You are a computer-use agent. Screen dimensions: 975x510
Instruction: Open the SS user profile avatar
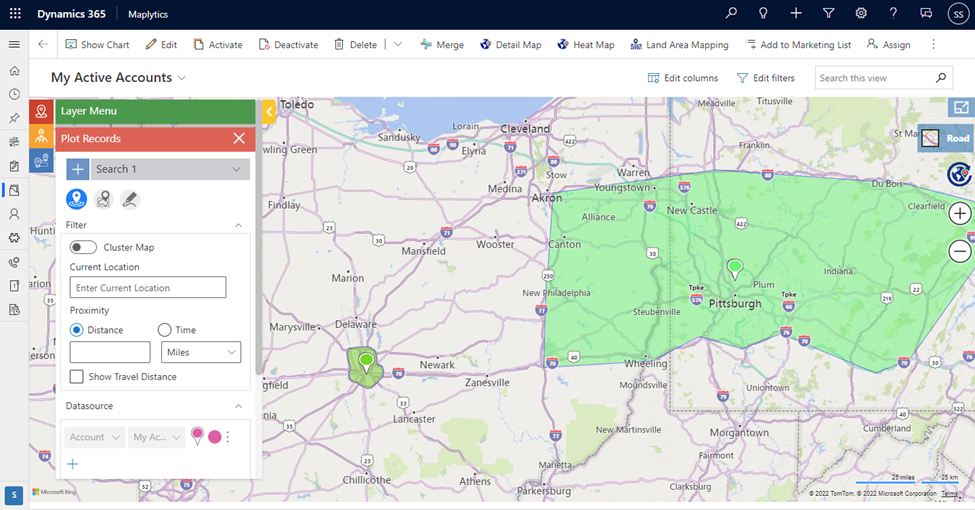pos(958,14)
